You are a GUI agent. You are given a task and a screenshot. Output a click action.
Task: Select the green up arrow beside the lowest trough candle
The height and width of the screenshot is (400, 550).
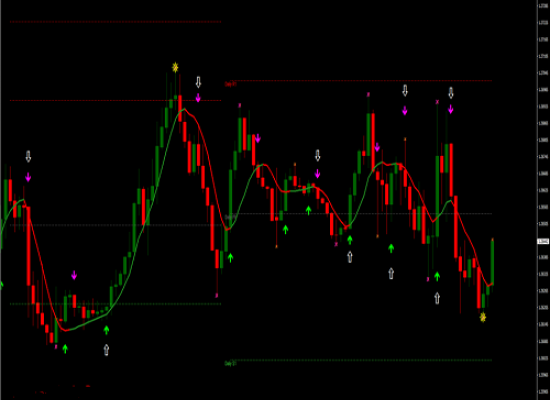tap(65, 348)
